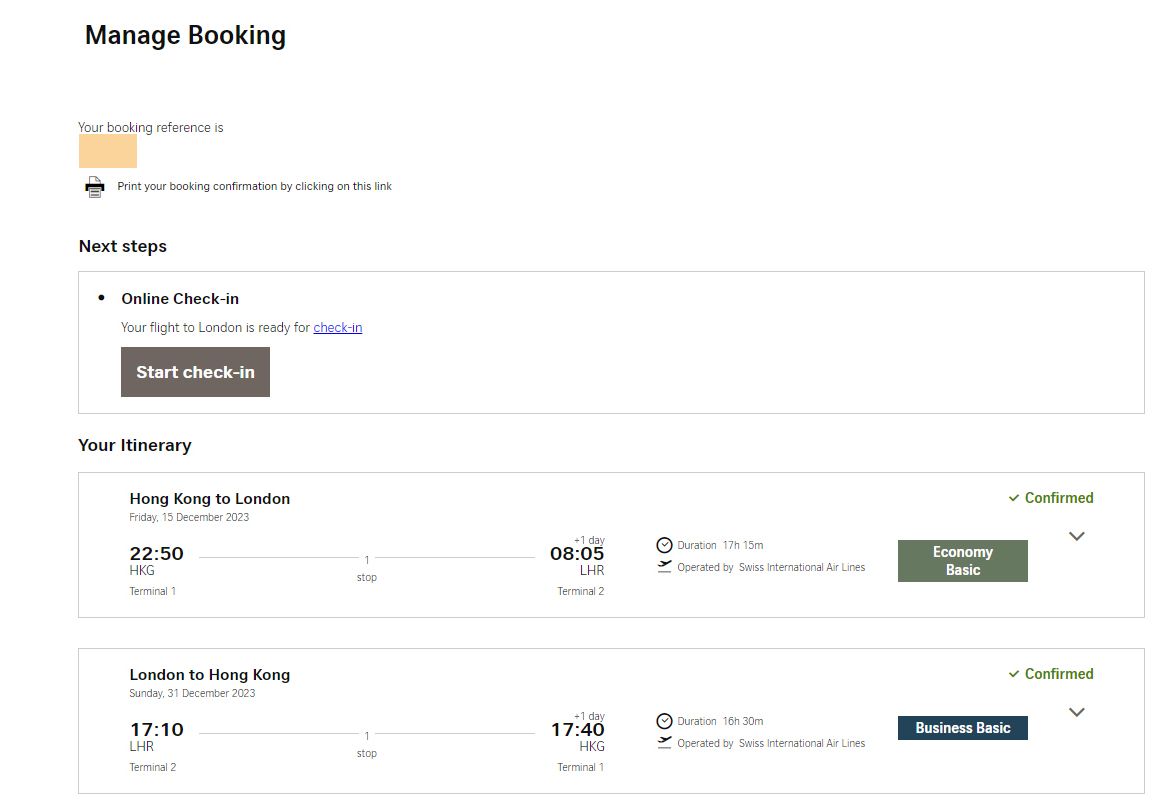Click airplane icon on Hong Kong to London flight
Image resolution: width=1156 pixels, height=806 pixels.
[664, 567]
